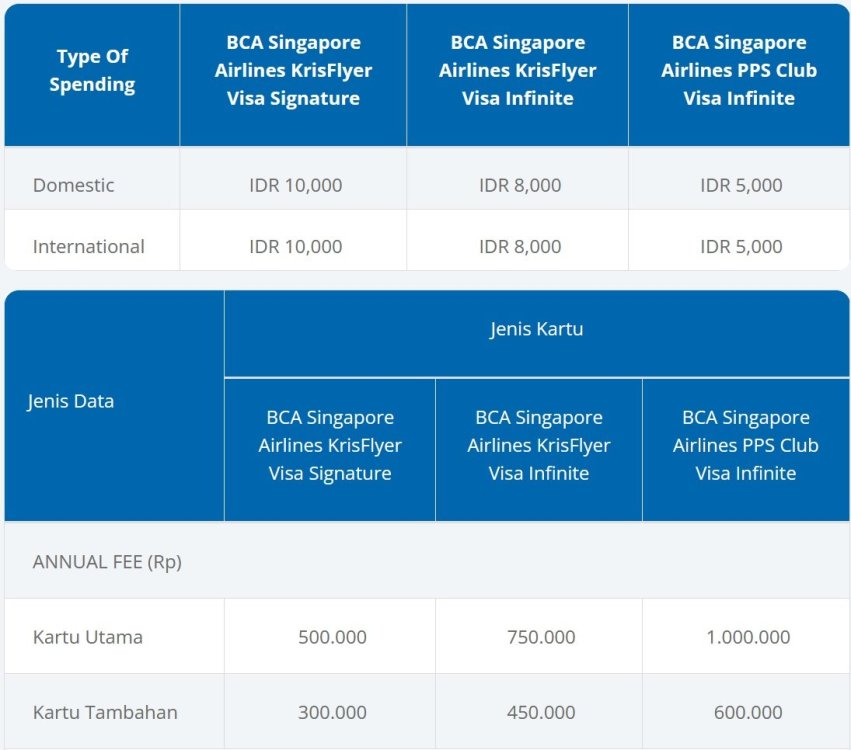Select the "Kartu Utama" row label
The height and width of the screenshot is (750, 851).
pyautogui.click(x=88, y=637)
